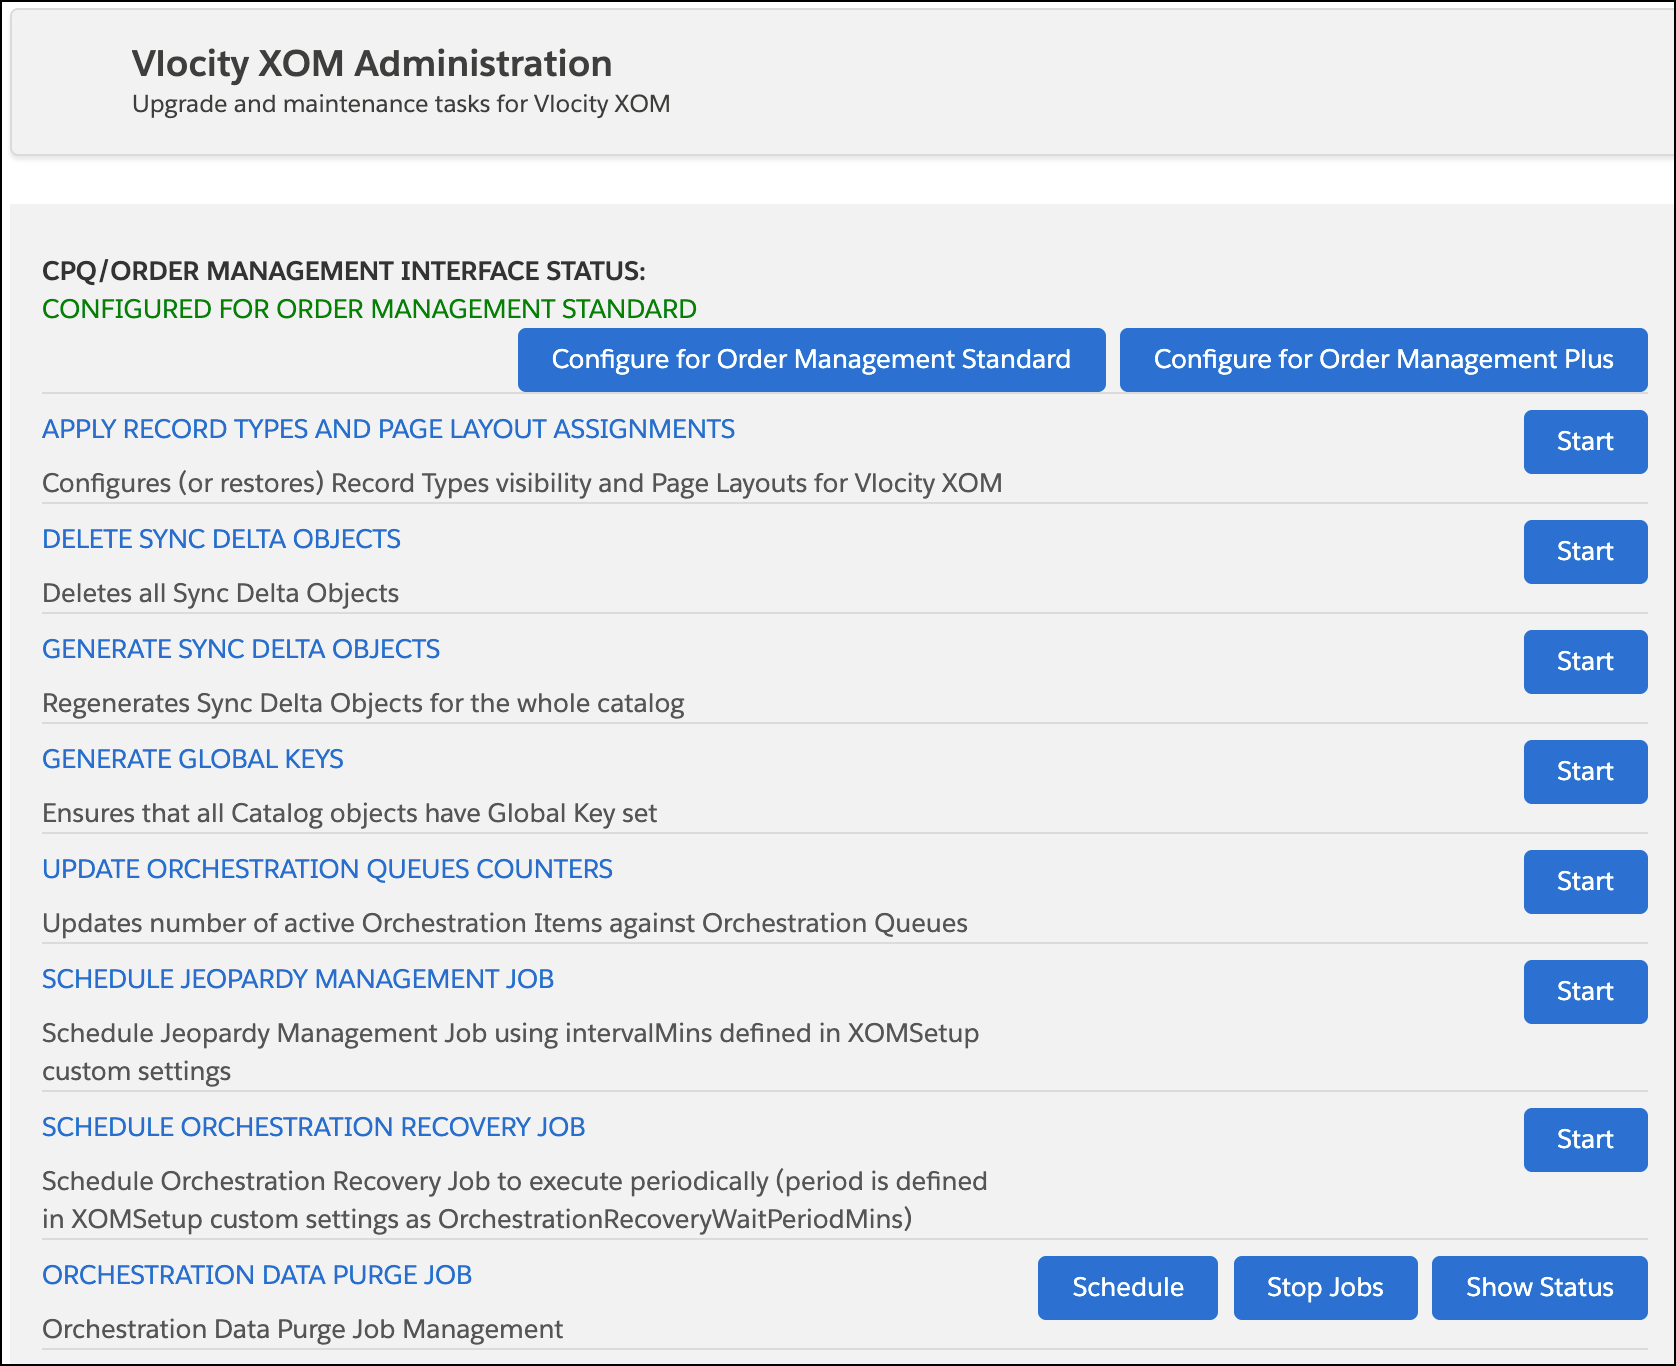
Task: Click Schedule for Orchestration Data Purge Job
Action: 1127,1288
